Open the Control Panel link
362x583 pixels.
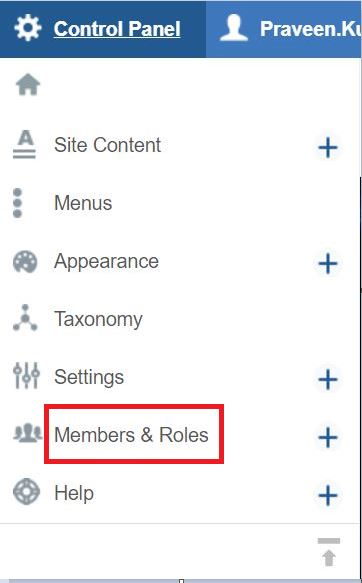(x=117, y=29)
